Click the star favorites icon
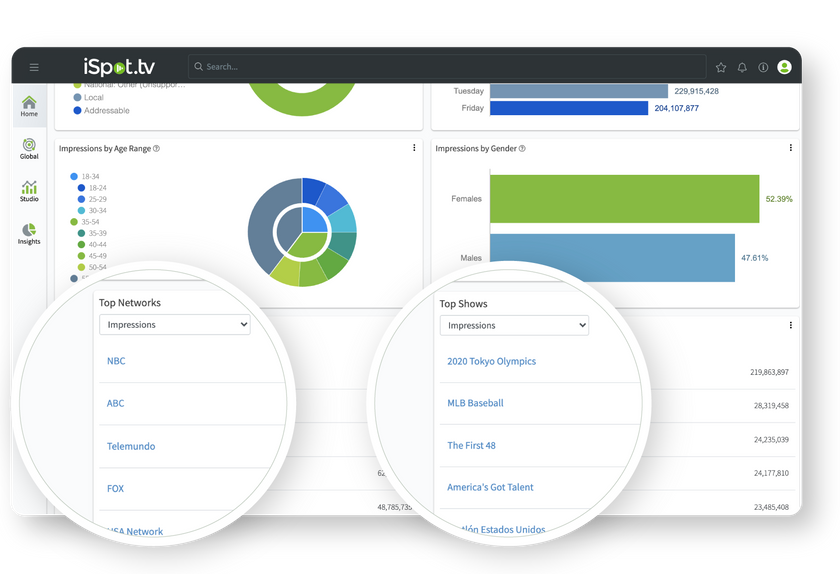840x574 pixels. coord(721,67)
